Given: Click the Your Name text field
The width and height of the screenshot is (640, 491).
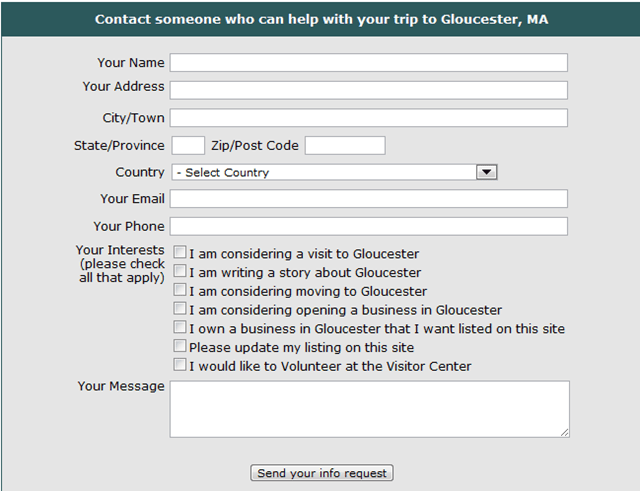Looking at the screenshot, I should click(x=368, y=63).
